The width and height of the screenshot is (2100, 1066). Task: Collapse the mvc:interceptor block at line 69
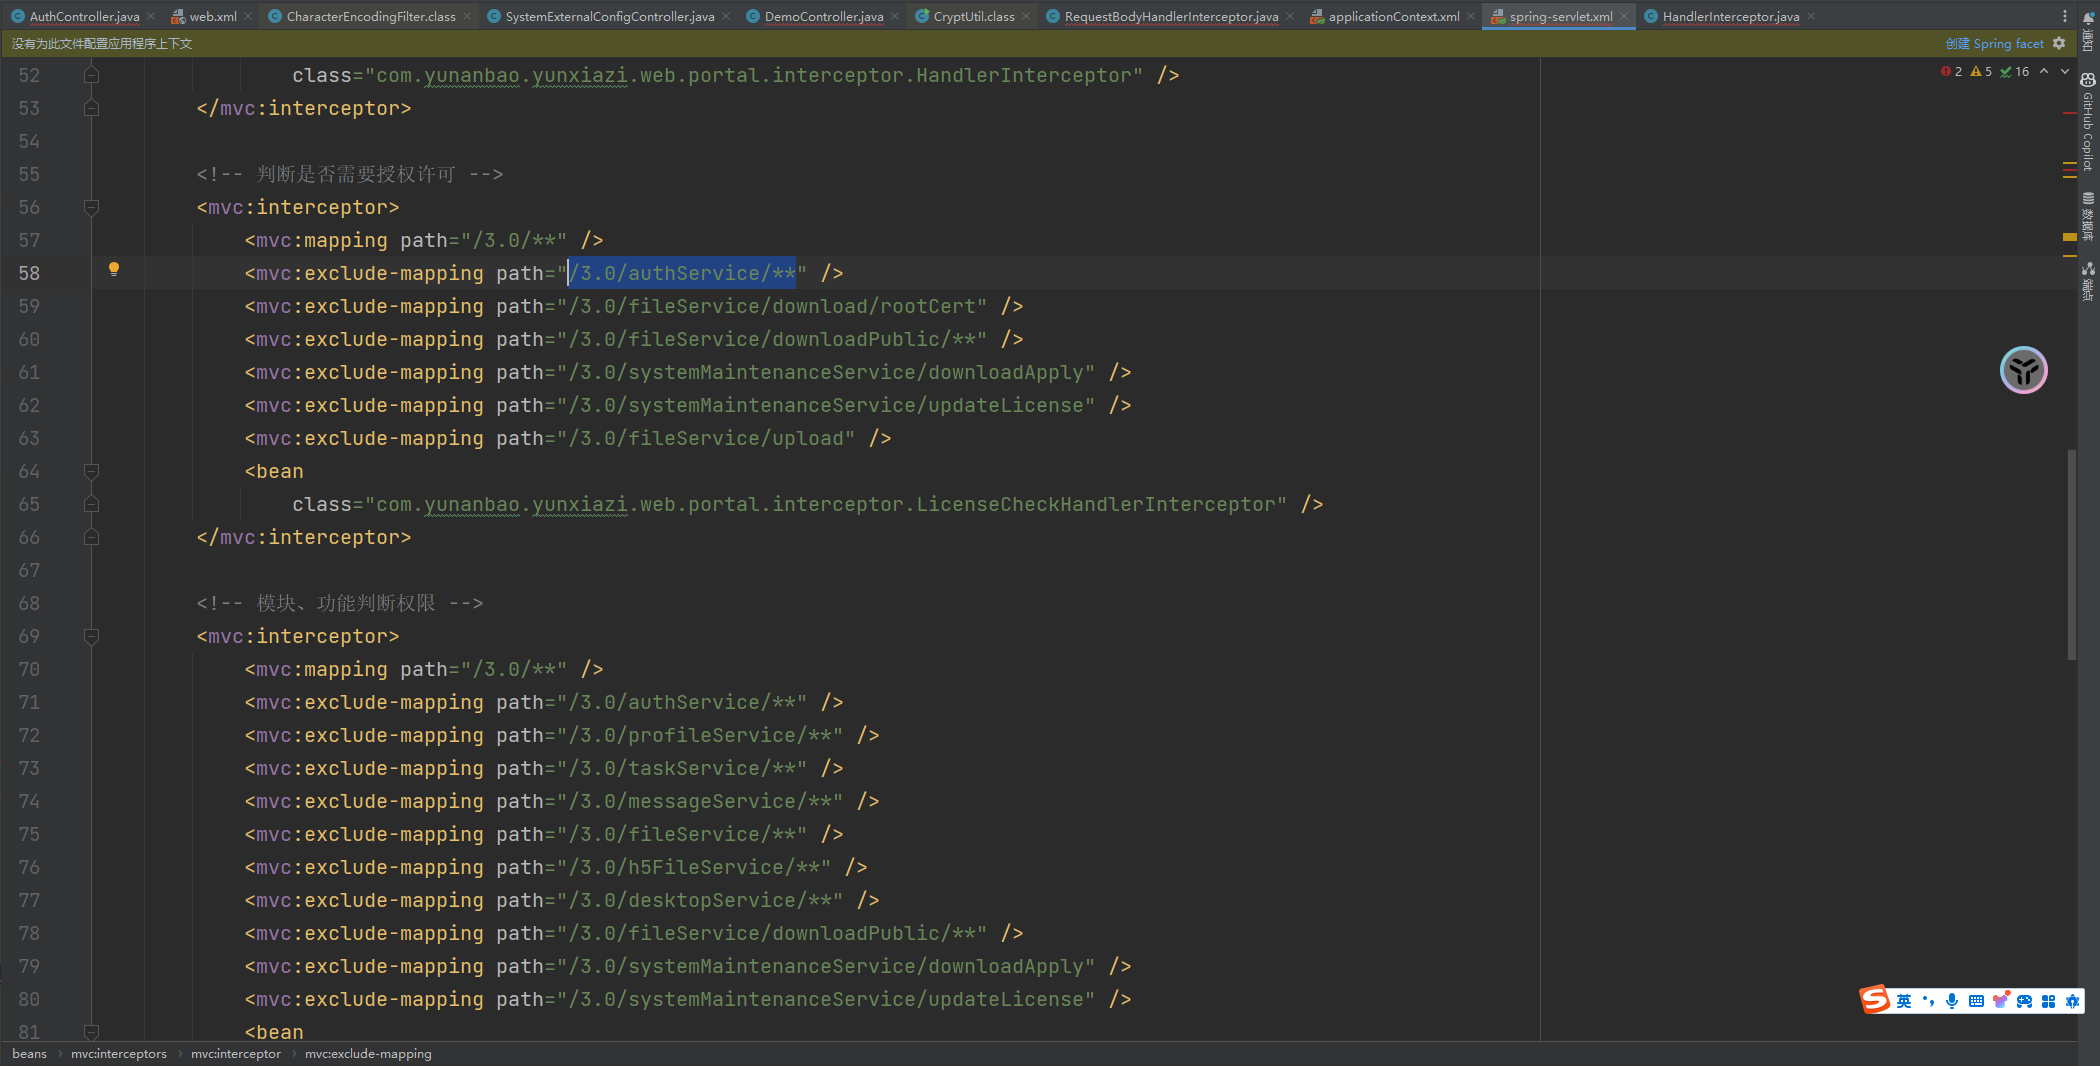tap(91, 636)
